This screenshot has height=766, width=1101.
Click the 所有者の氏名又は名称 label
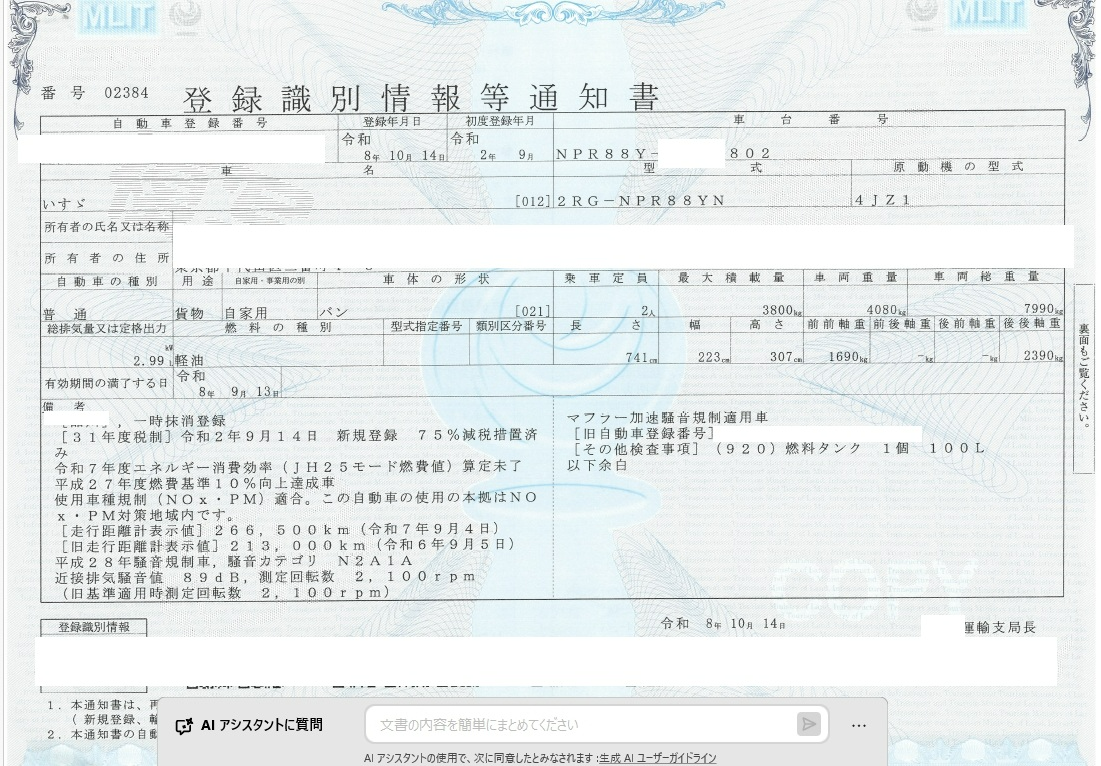(x=106, y=227)
